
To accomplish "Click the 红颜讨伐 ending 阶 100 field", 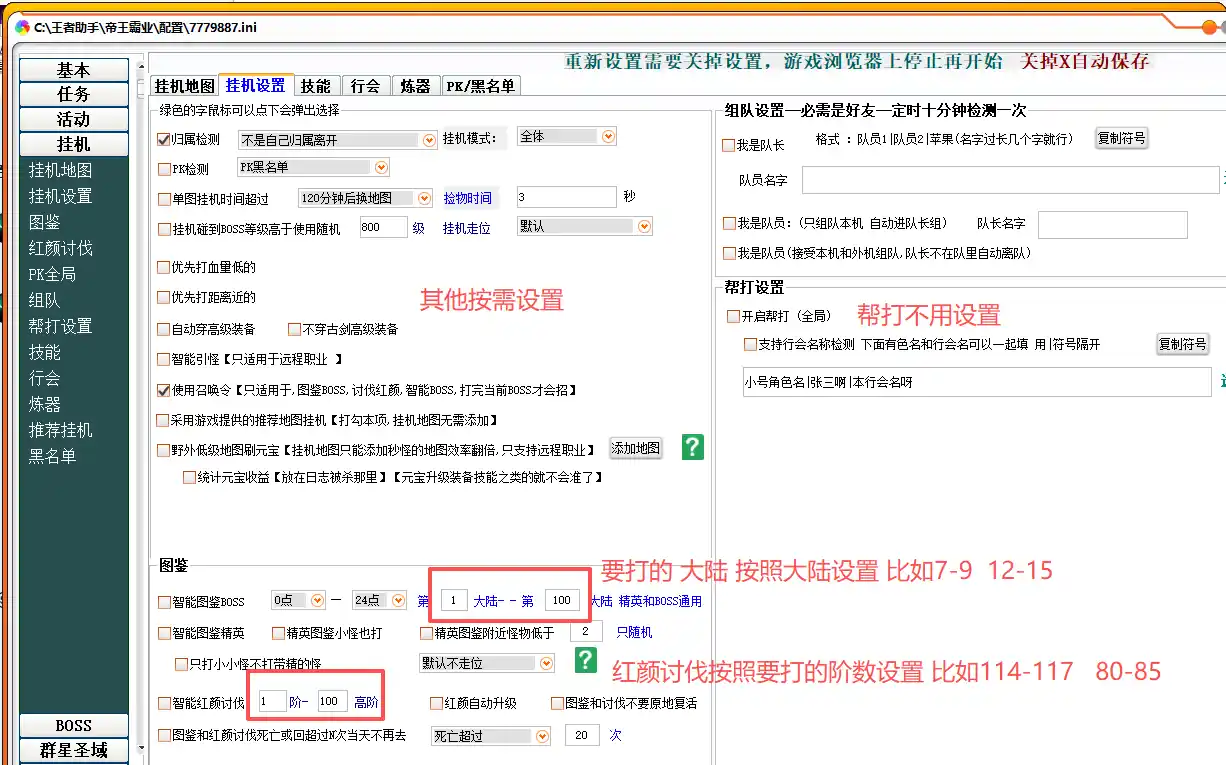I will [332, 702].
